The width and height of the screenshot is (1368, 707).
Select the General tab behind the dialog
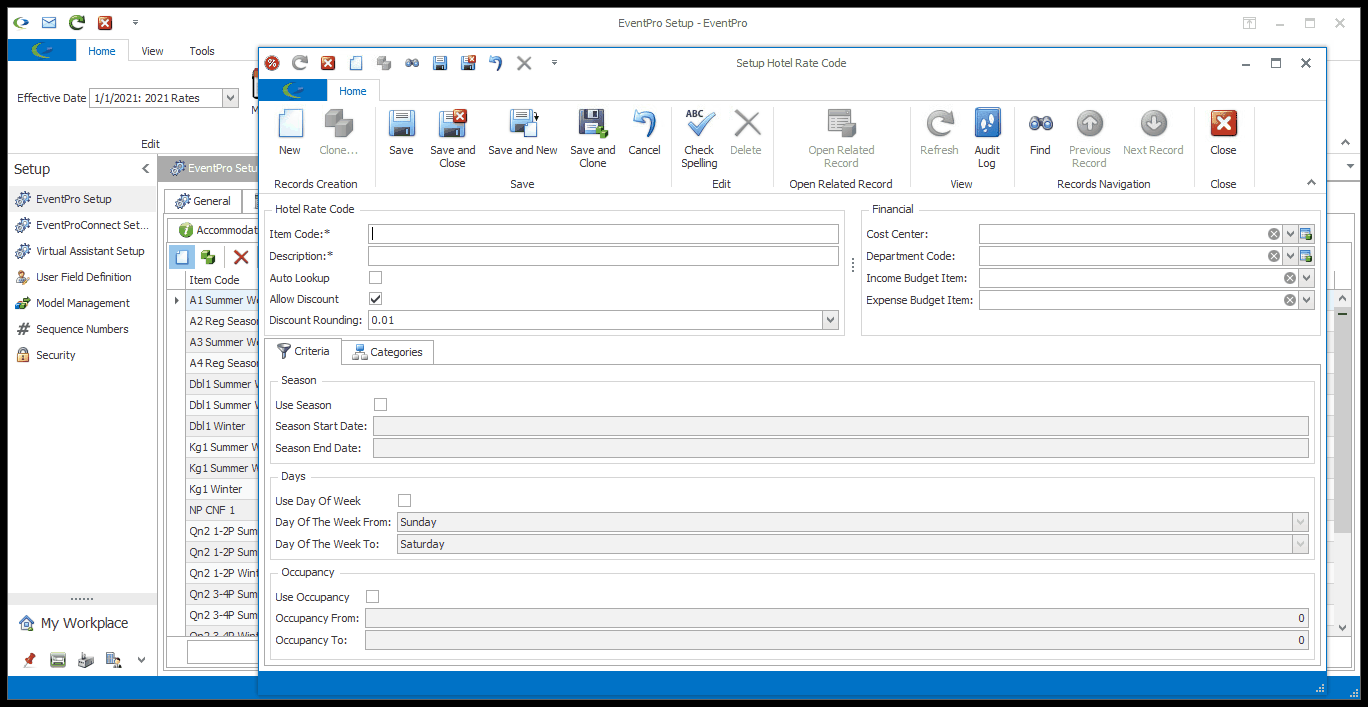[202, 201]
